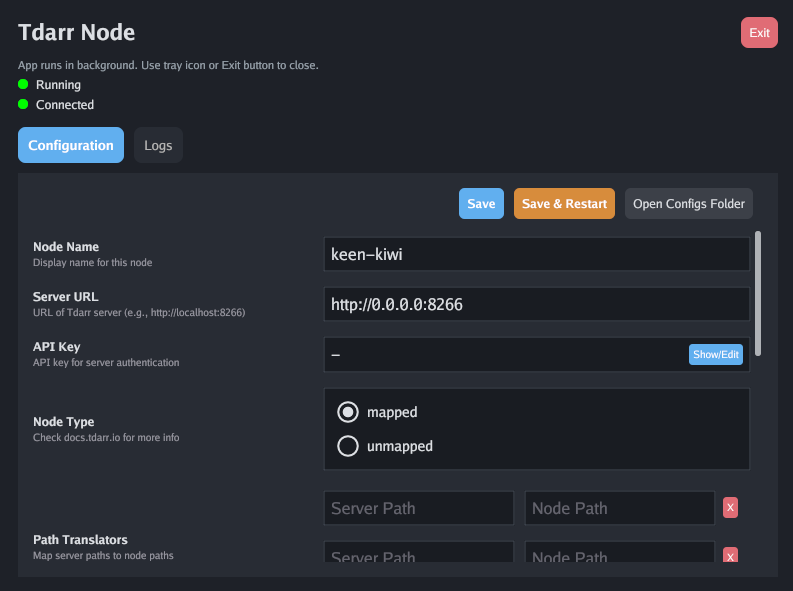Select the API Key input field
The image size is (793, 591).
[x=505, y=354]
